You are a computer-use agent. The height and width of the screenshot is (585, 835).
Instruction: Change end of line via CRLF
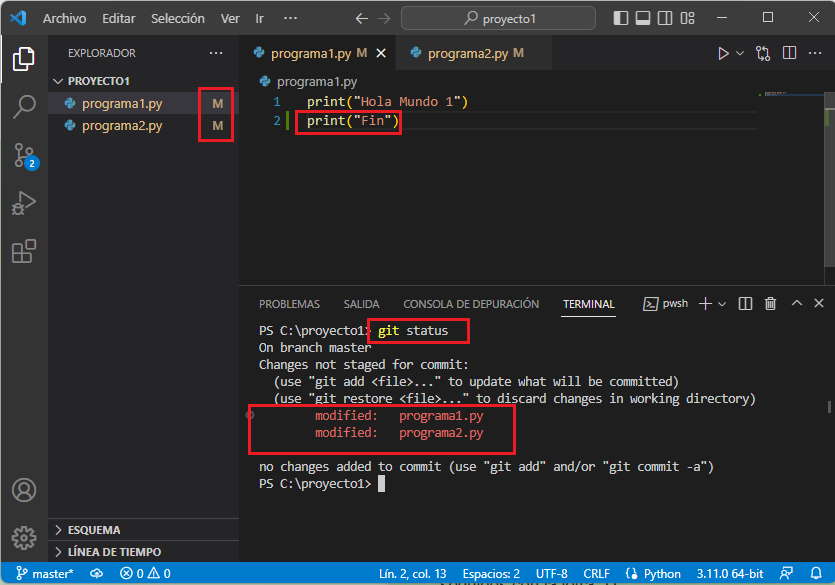pos(596,574)
